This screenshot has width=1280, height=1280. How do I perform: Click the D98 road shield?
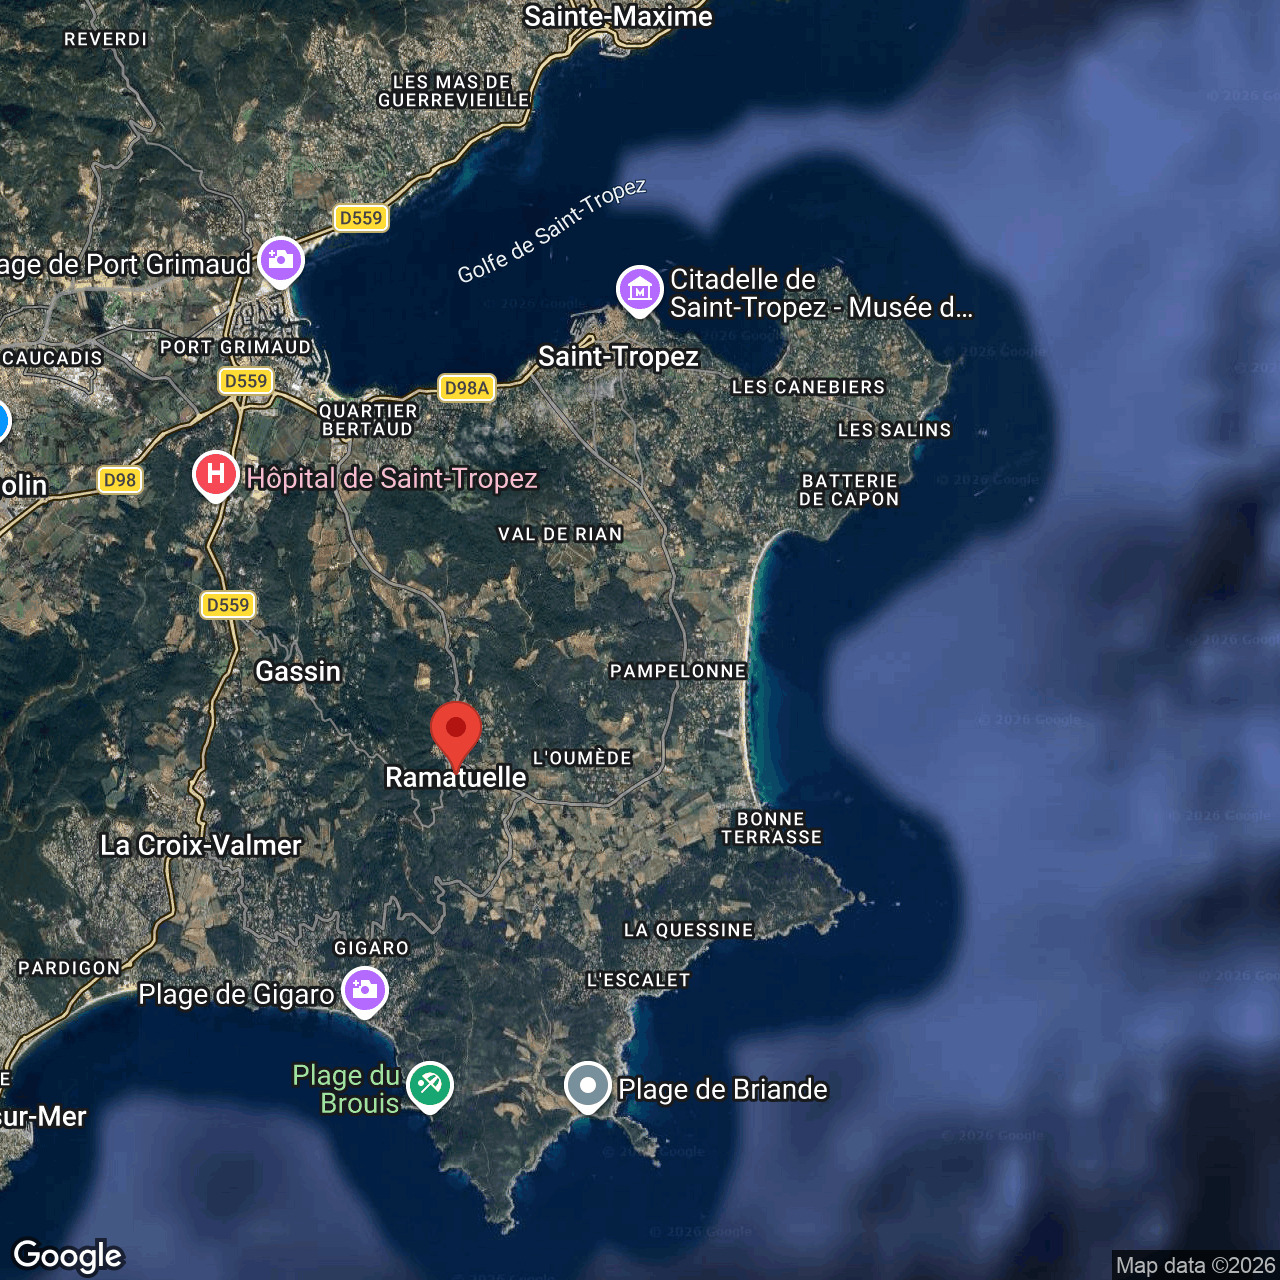pyautogui.click(x=120, y=480)
